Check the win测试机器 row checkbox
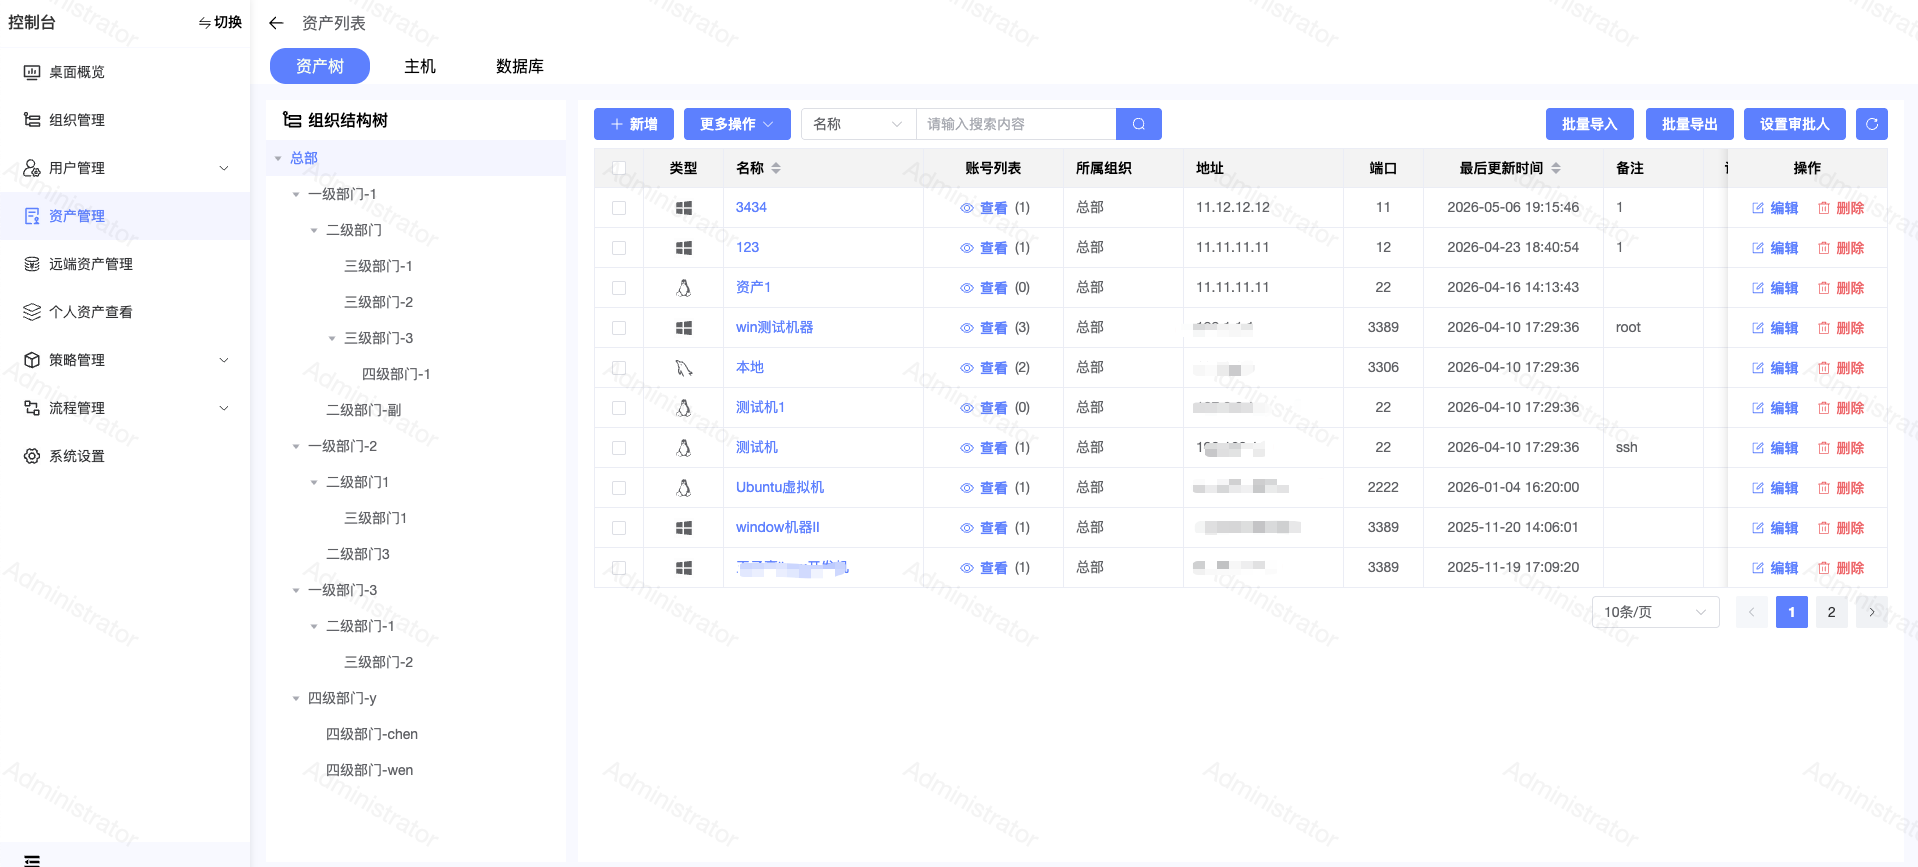Image resolution: width=1918 pixels, height=867 pixels. pyautogui.click(x=619, y=328)
